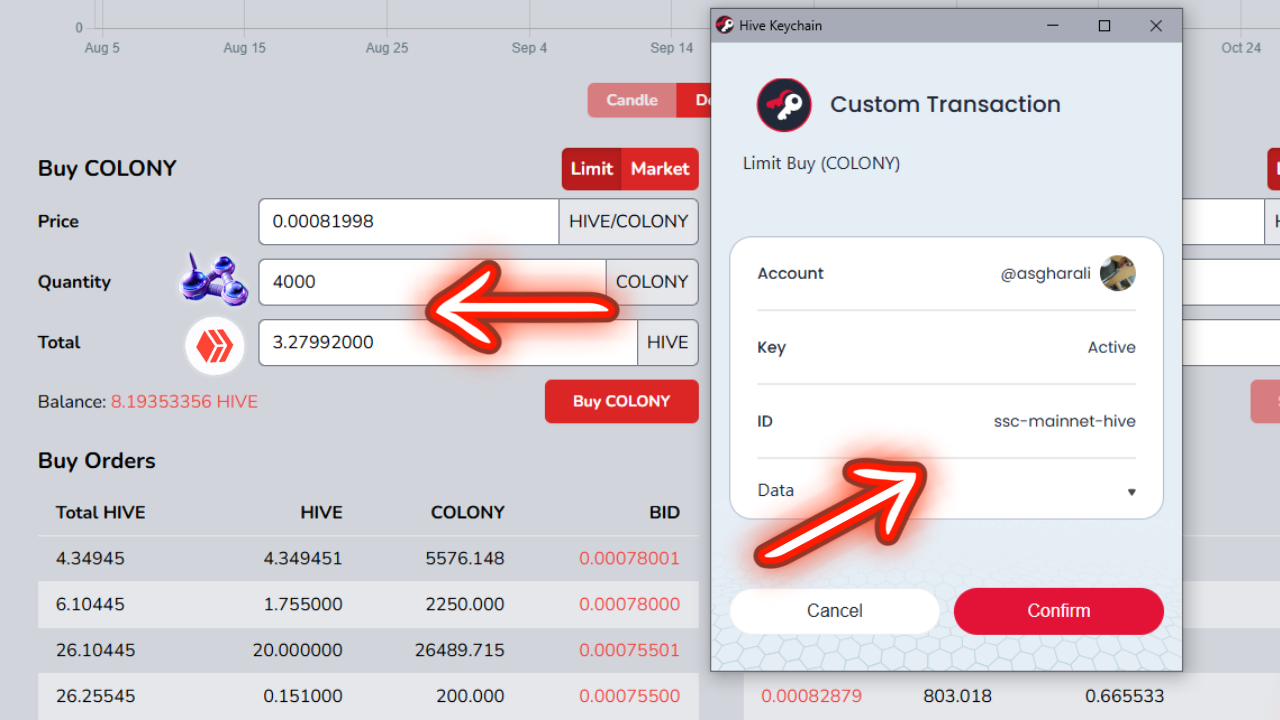Switch chart to Candle view

point(632,100)
